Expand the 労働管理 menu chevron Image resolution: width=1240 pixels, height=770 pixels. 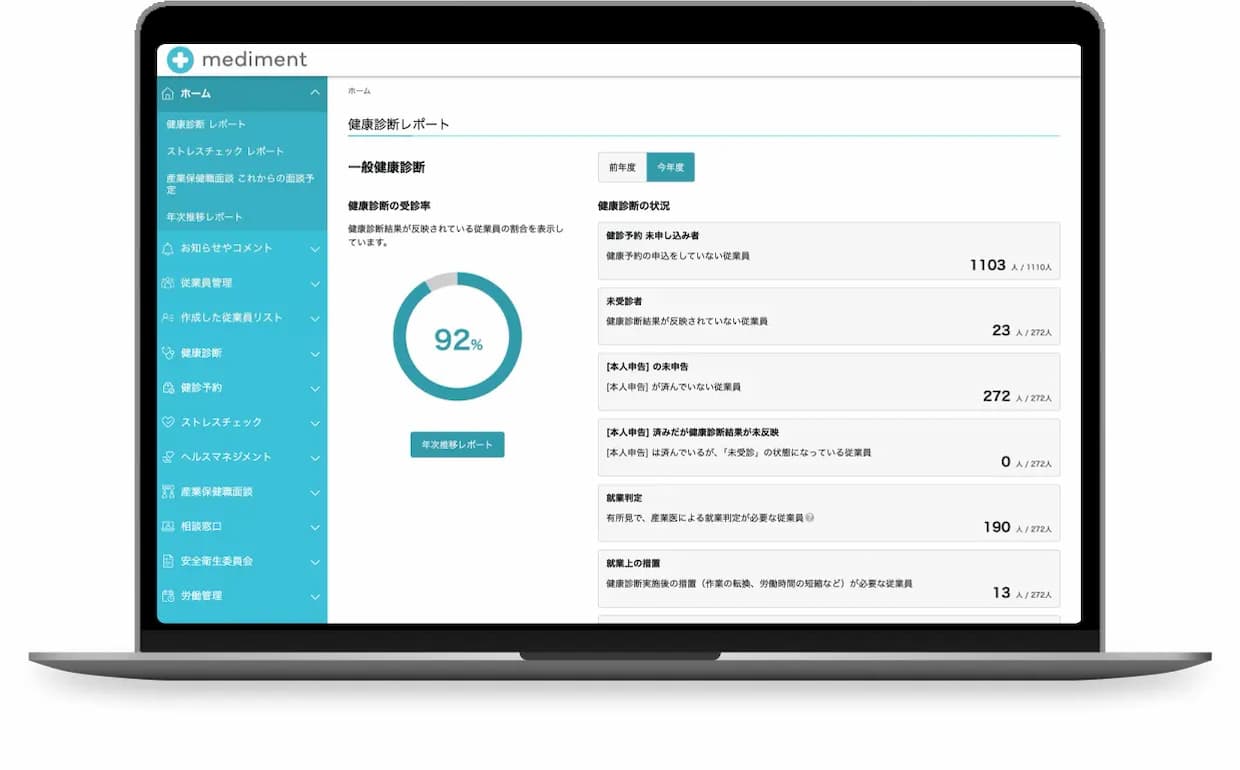[x=315, y=597]
